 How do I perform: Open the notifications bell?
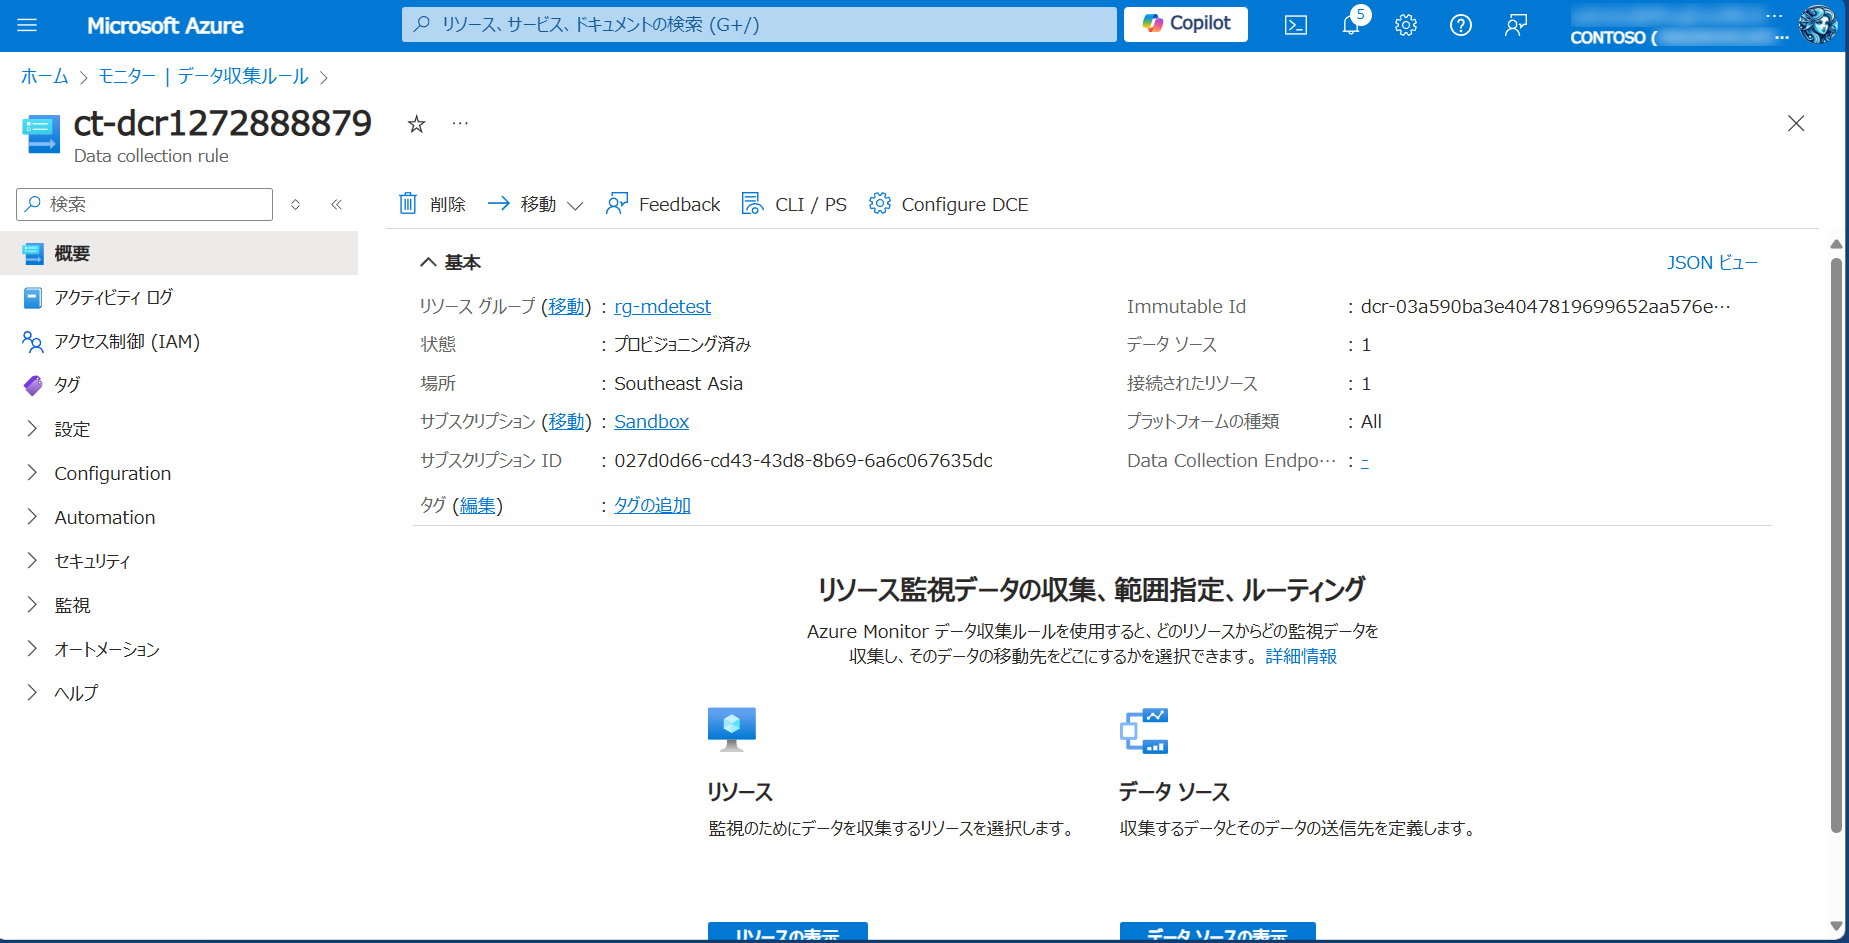(x=1351, y=25)
